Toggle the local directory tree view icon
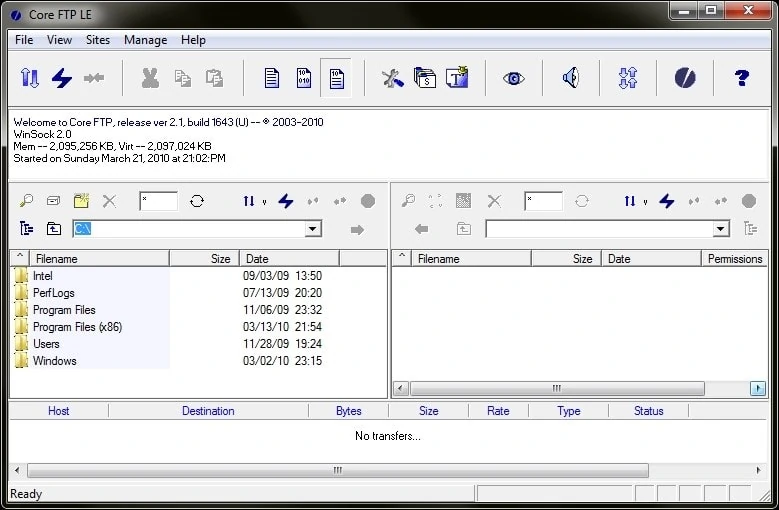 pyautogui.click(x=26, y=228)
